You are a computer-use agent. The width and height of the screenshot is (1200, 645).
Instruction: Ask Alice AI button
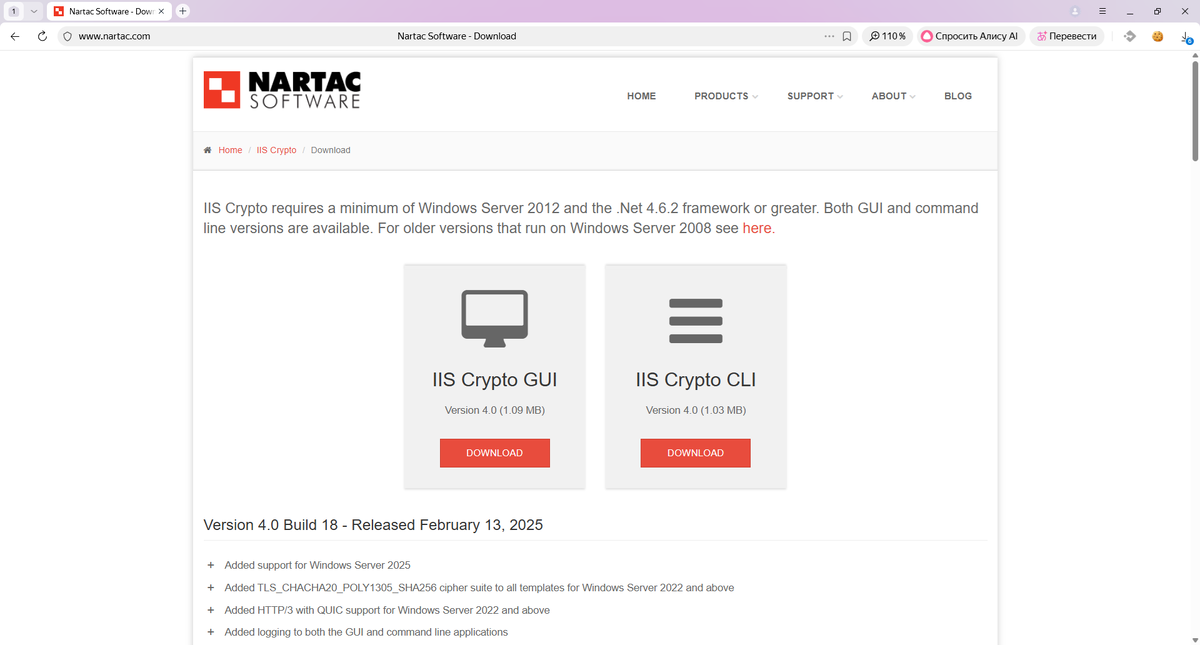click(970, 36)
